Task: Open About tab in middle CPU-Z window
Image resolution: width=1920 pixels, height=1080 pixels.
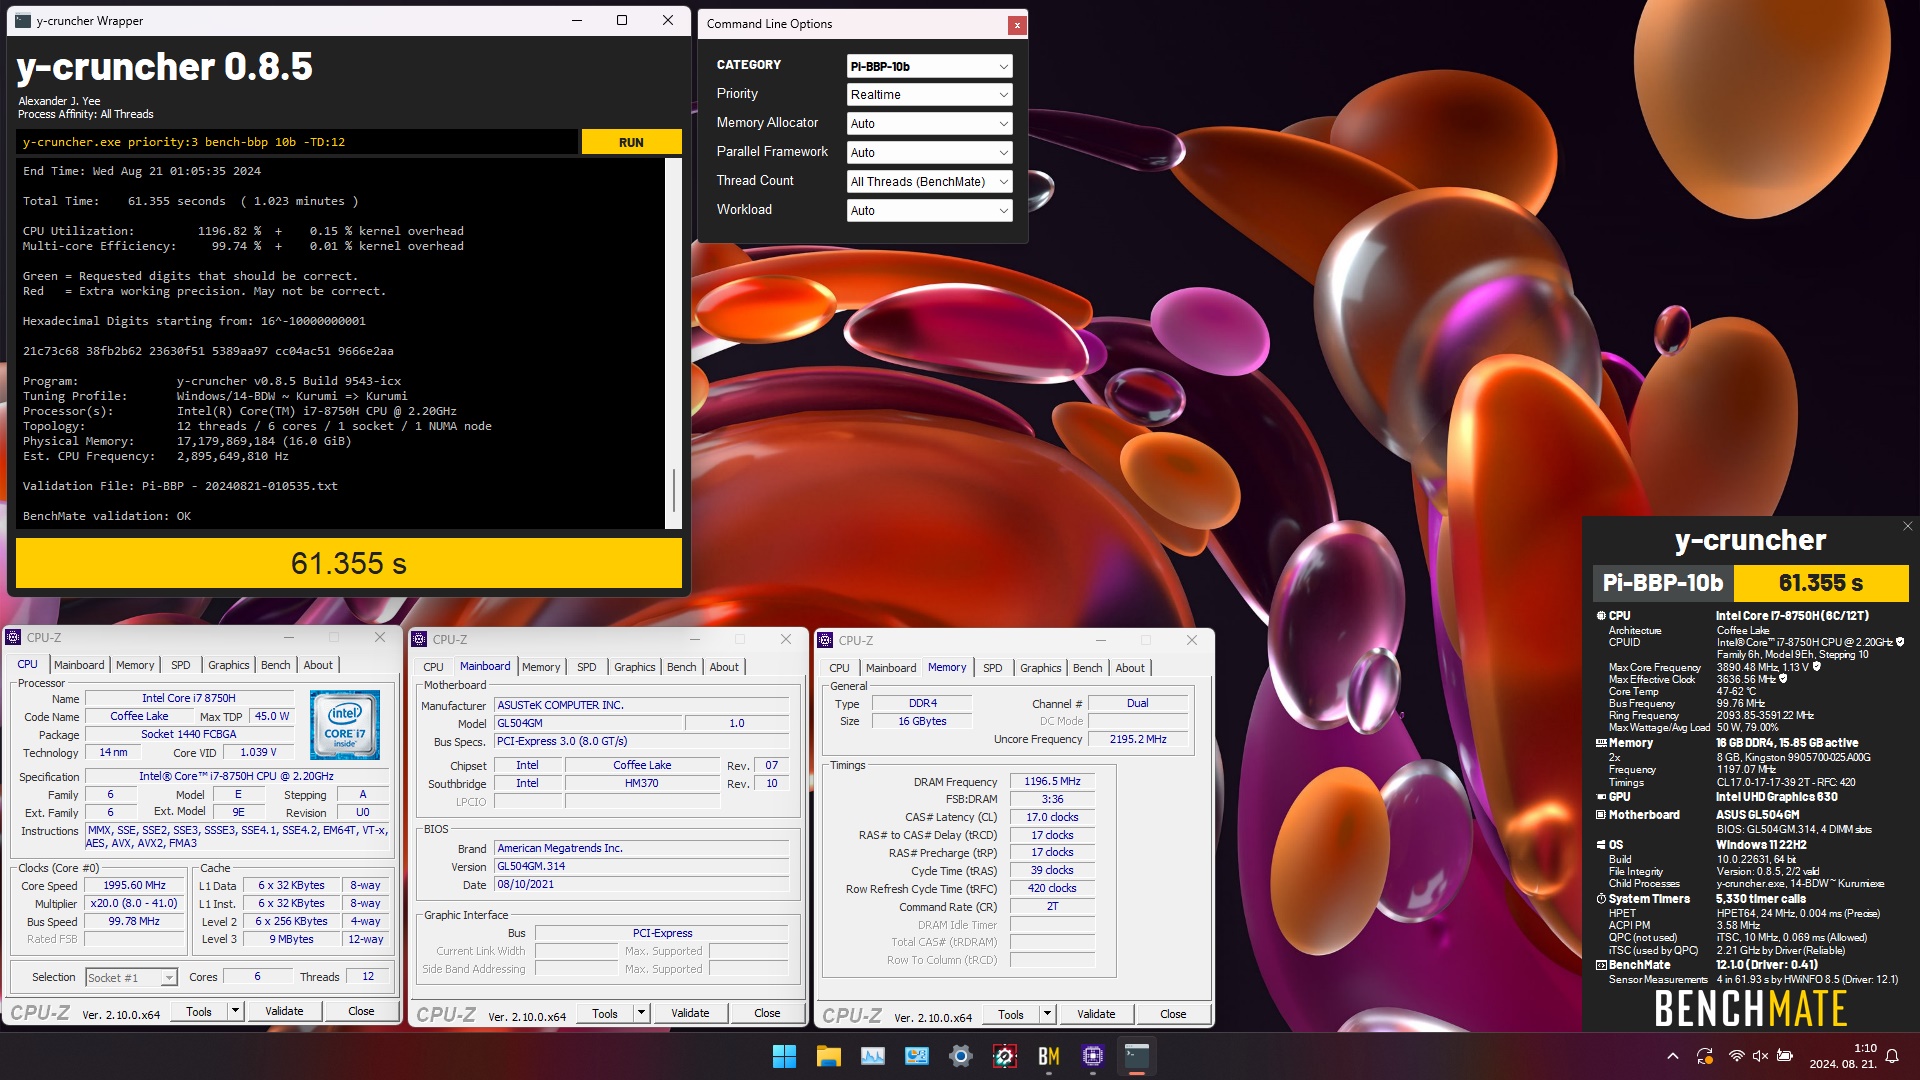Action: (x=724, y=667)
